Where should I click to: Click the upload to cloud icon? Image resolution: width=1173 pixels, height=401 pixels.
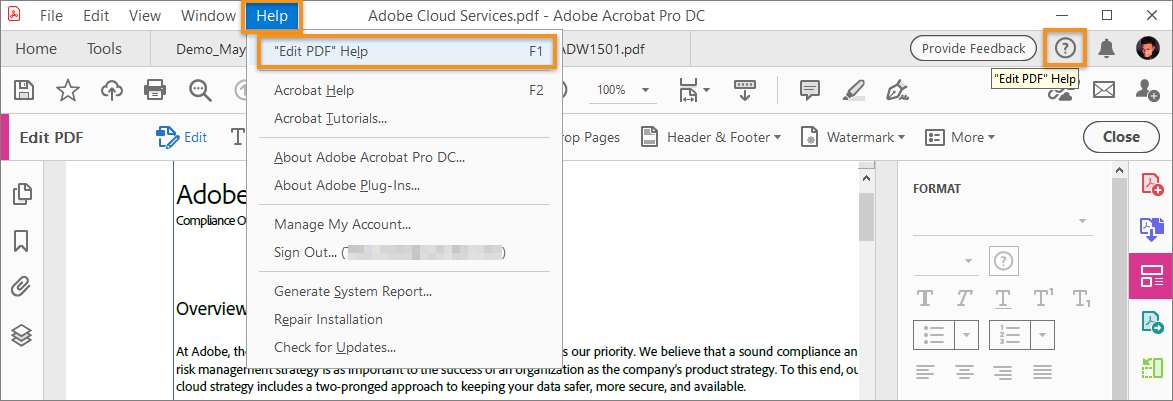coord(112,90)
